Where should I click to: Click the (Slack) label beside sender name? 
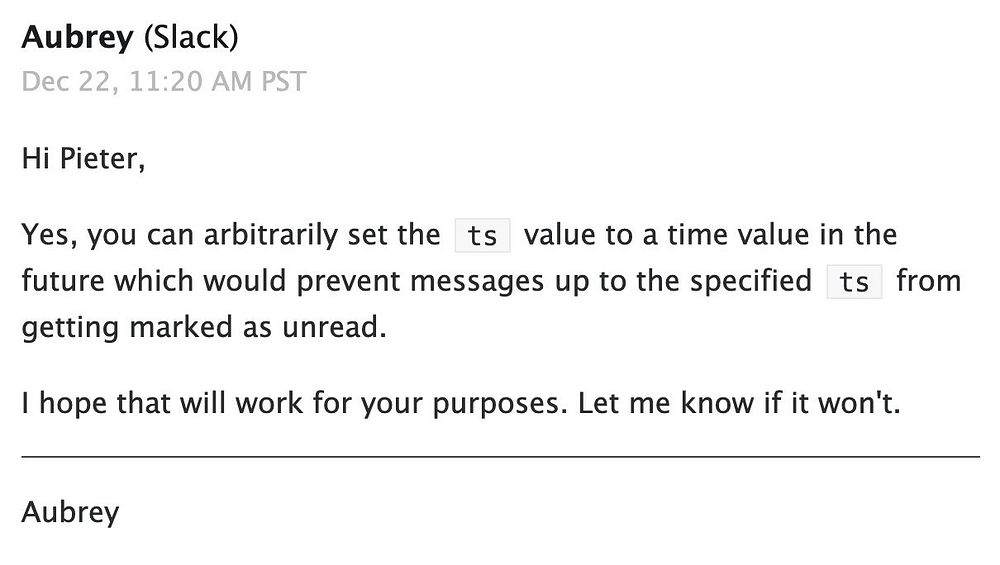pyautogui.click(x=191, y=37)
